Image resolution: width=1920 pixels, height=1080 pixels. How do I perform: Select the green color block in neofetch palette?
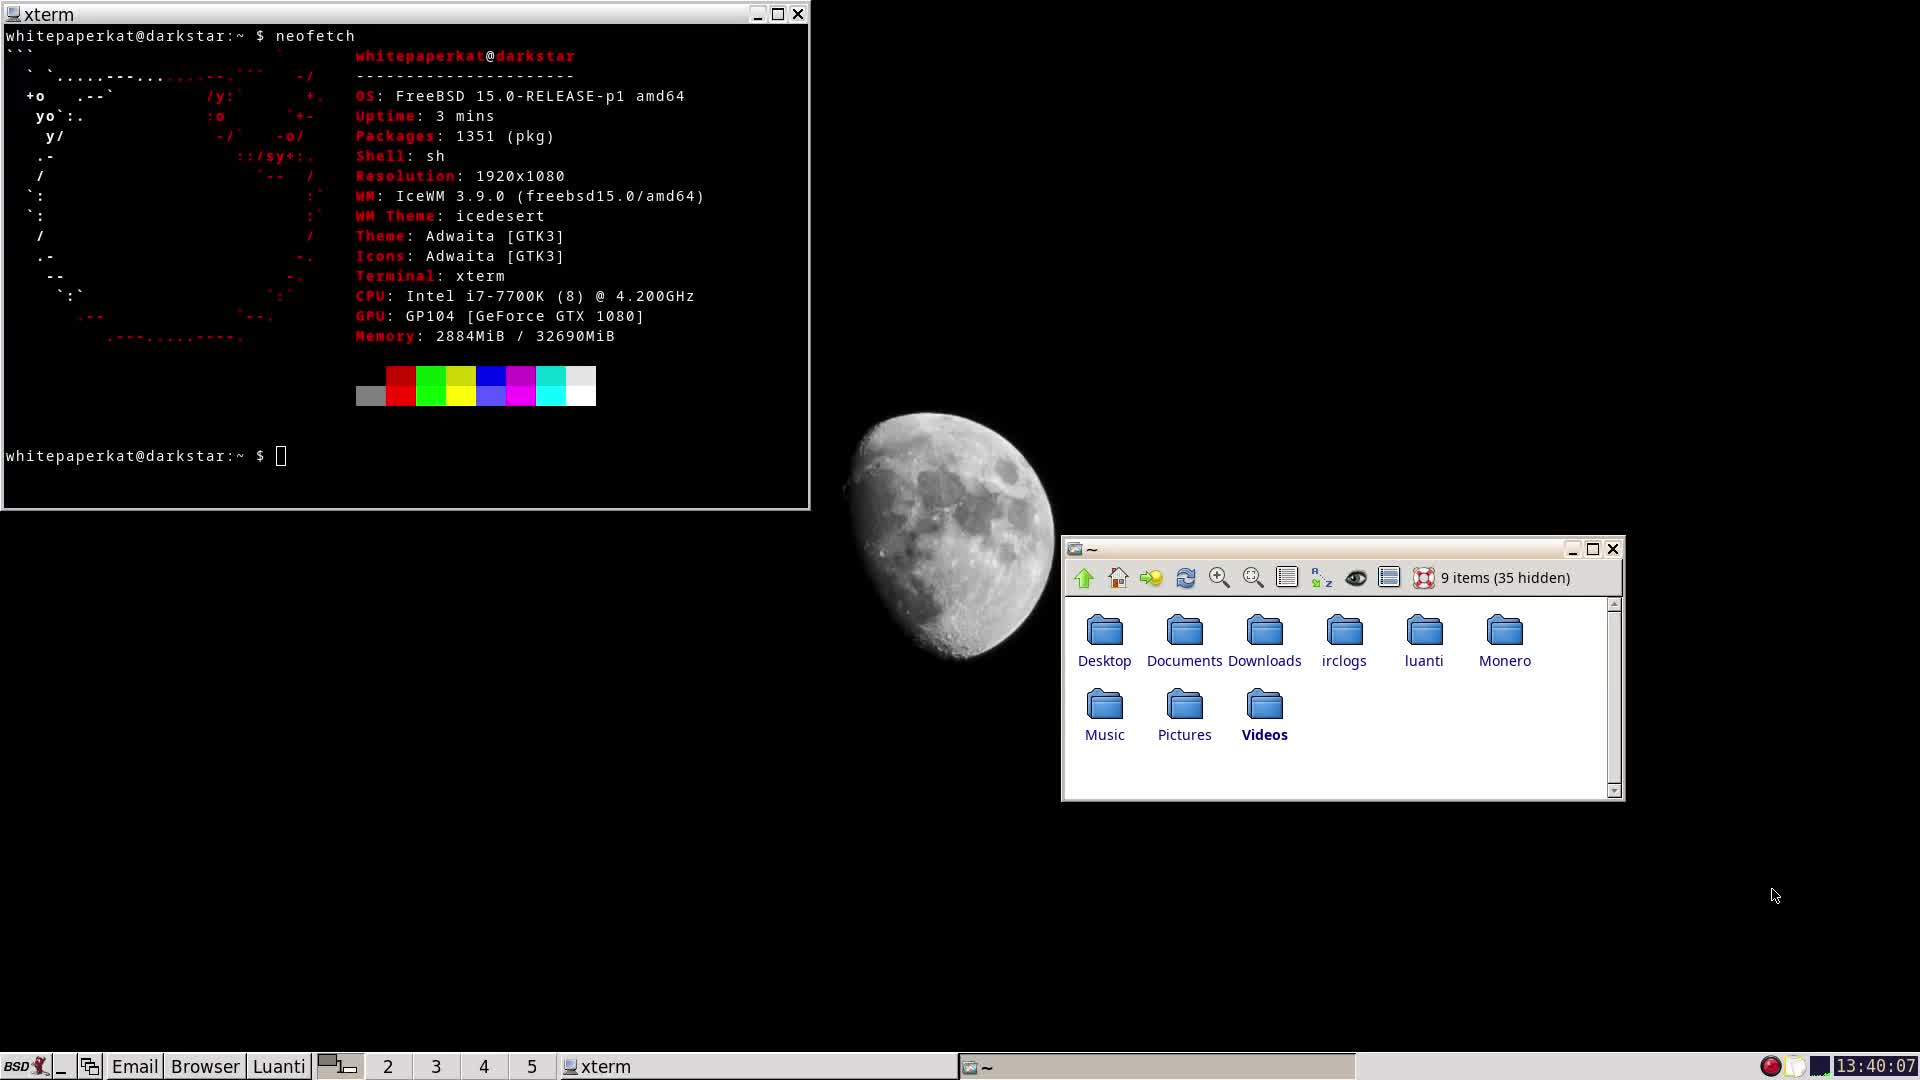coord(430,386)
